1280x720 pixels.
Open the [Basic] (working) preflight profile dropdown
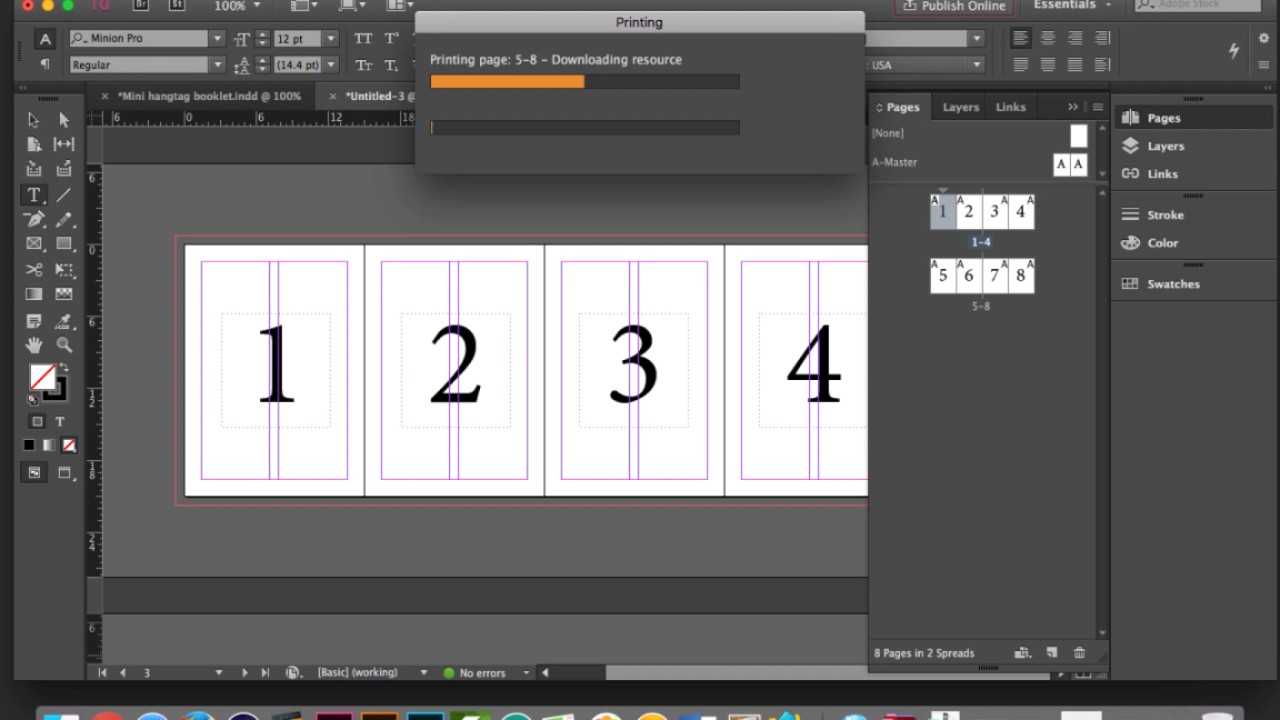[423, 673]
